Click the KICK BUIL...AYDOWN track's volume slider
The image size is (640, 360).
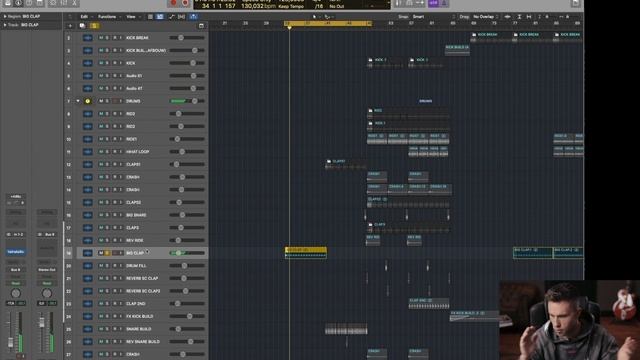[x=187, y=51]
